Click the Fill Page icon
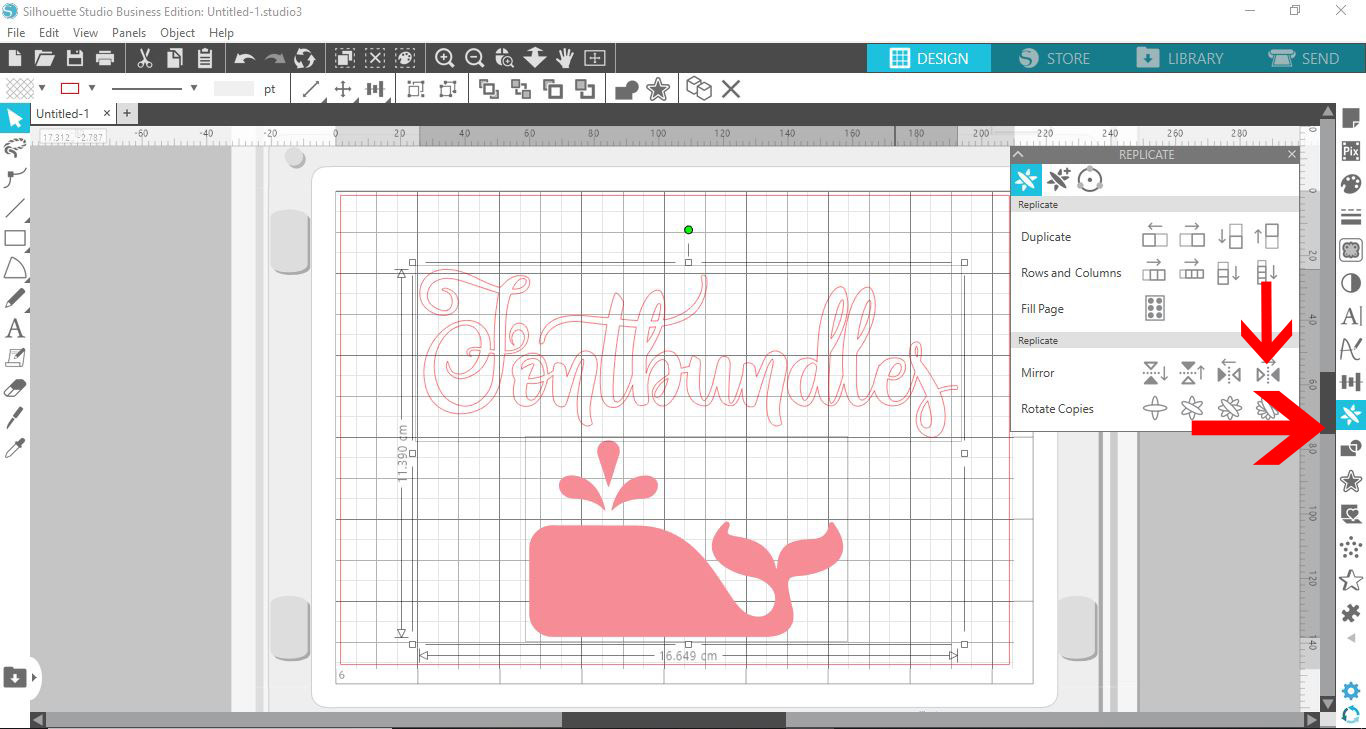This screenshot has height=729, width=1366. tap(1155, 308)
